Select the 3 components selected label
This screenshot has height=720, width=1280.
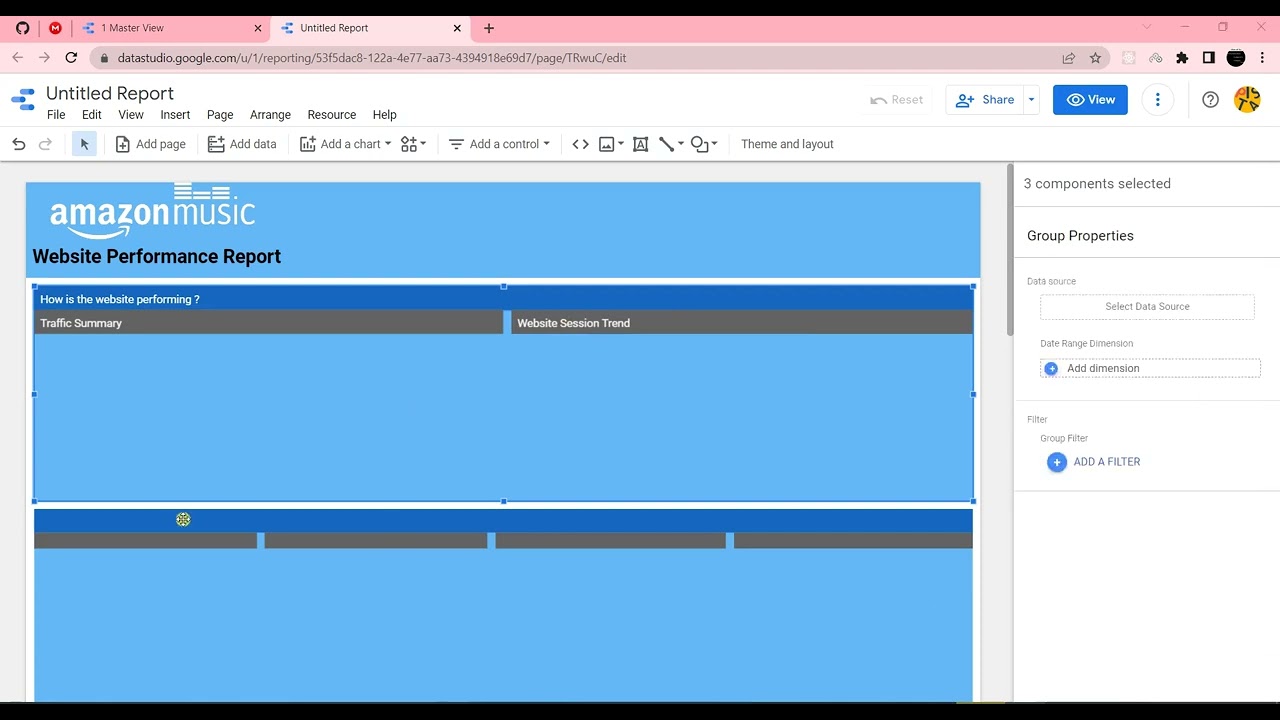click(1097, 184)
